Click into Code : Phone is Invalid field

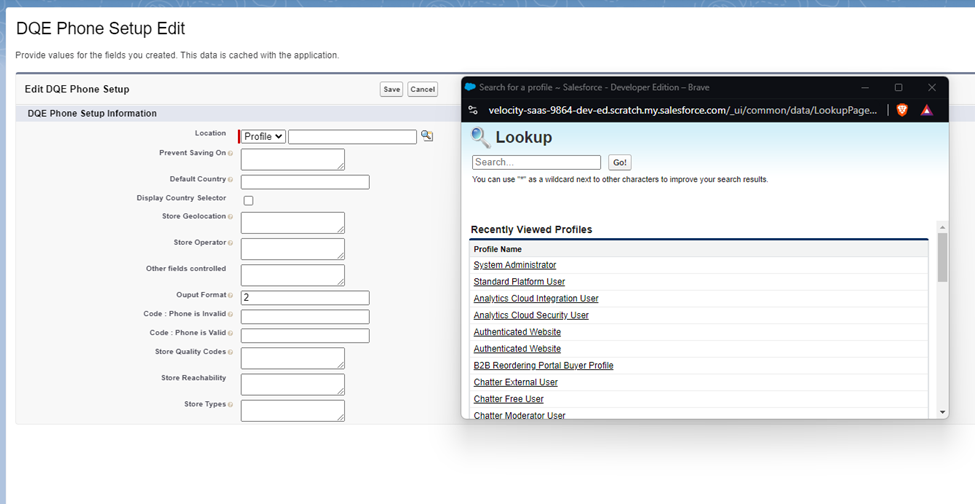tap(305, 317)
